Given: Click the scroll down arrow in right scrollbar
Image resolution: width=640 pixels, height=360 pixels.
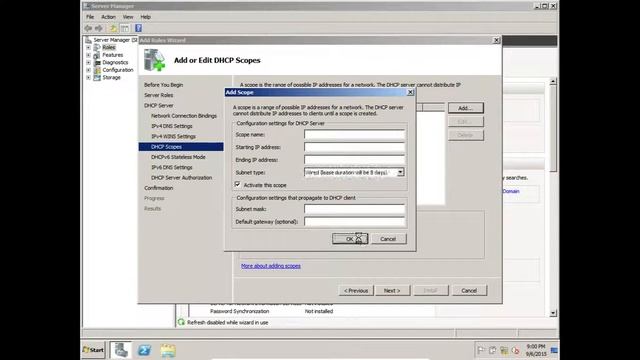Looking at the screenshot, I should click(x=553, y=313).
